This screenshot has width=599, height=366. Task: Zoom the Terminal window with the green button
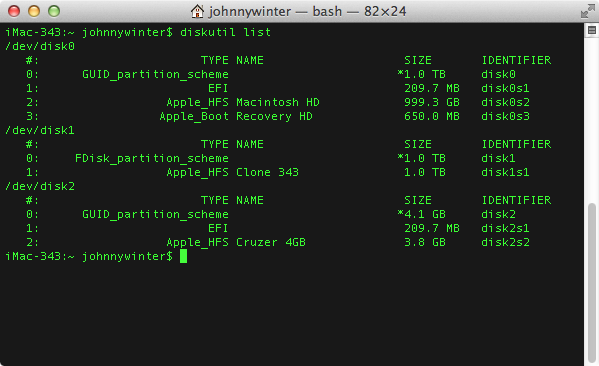point(54,11)
